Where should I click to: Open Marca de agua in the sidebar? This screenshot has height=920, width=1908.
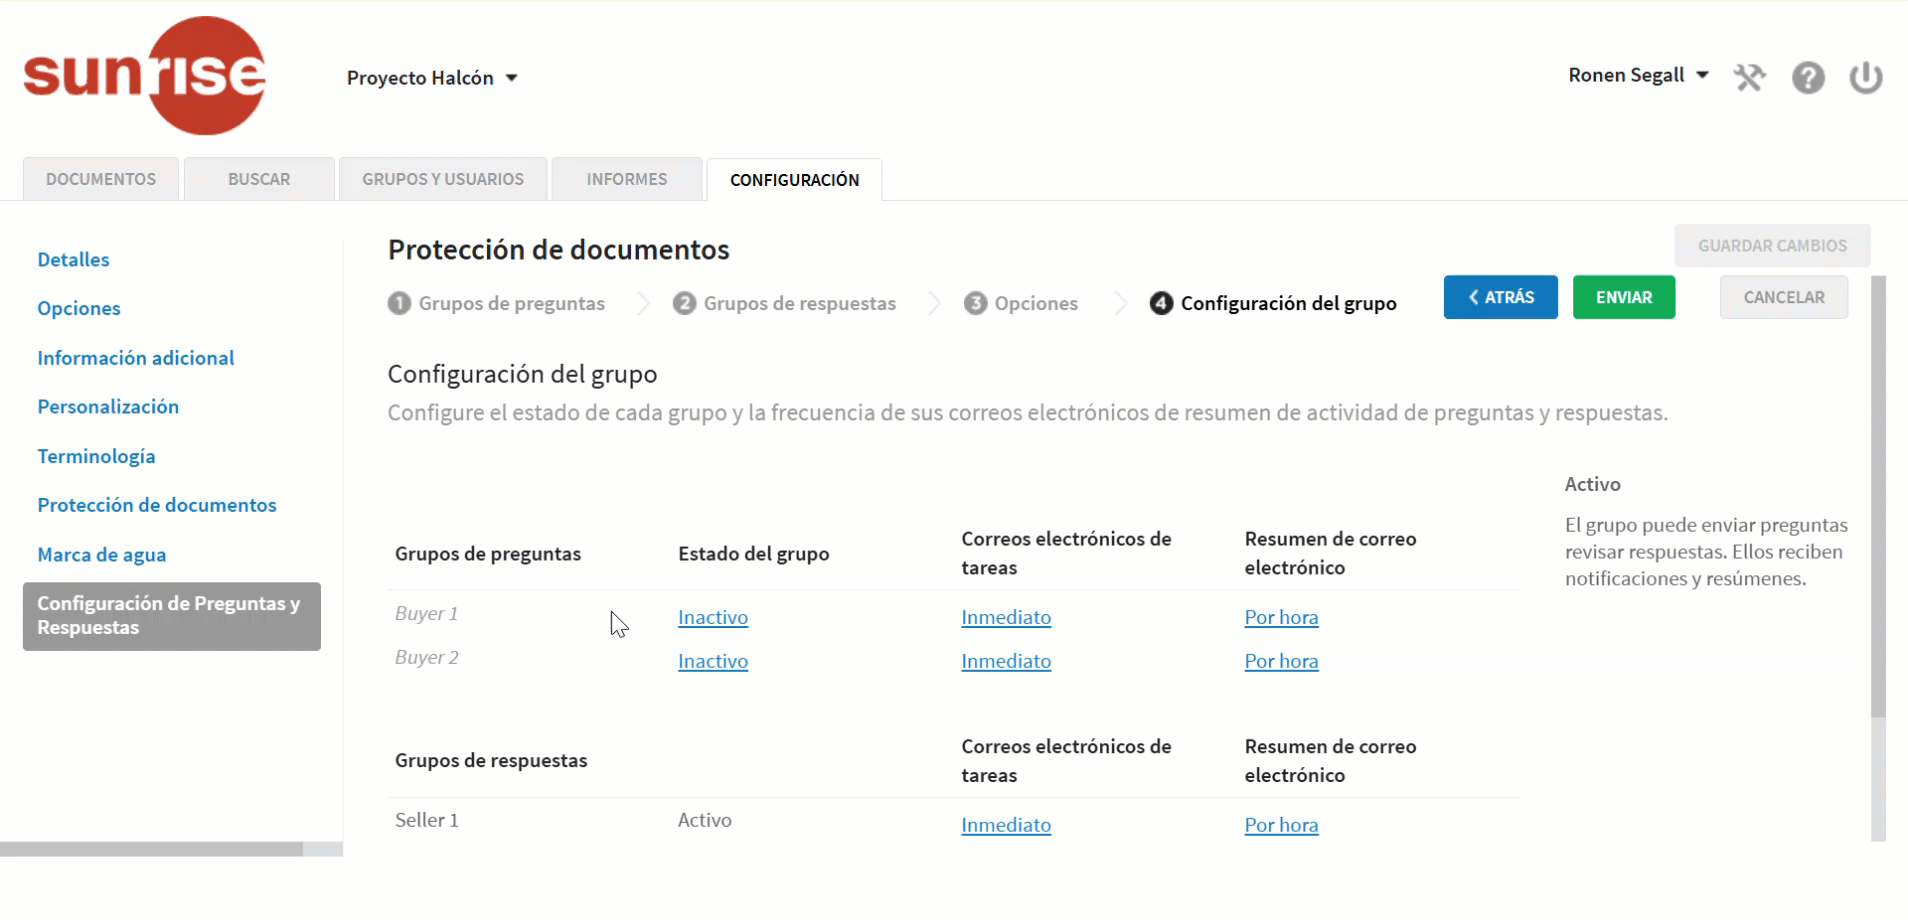102,555
